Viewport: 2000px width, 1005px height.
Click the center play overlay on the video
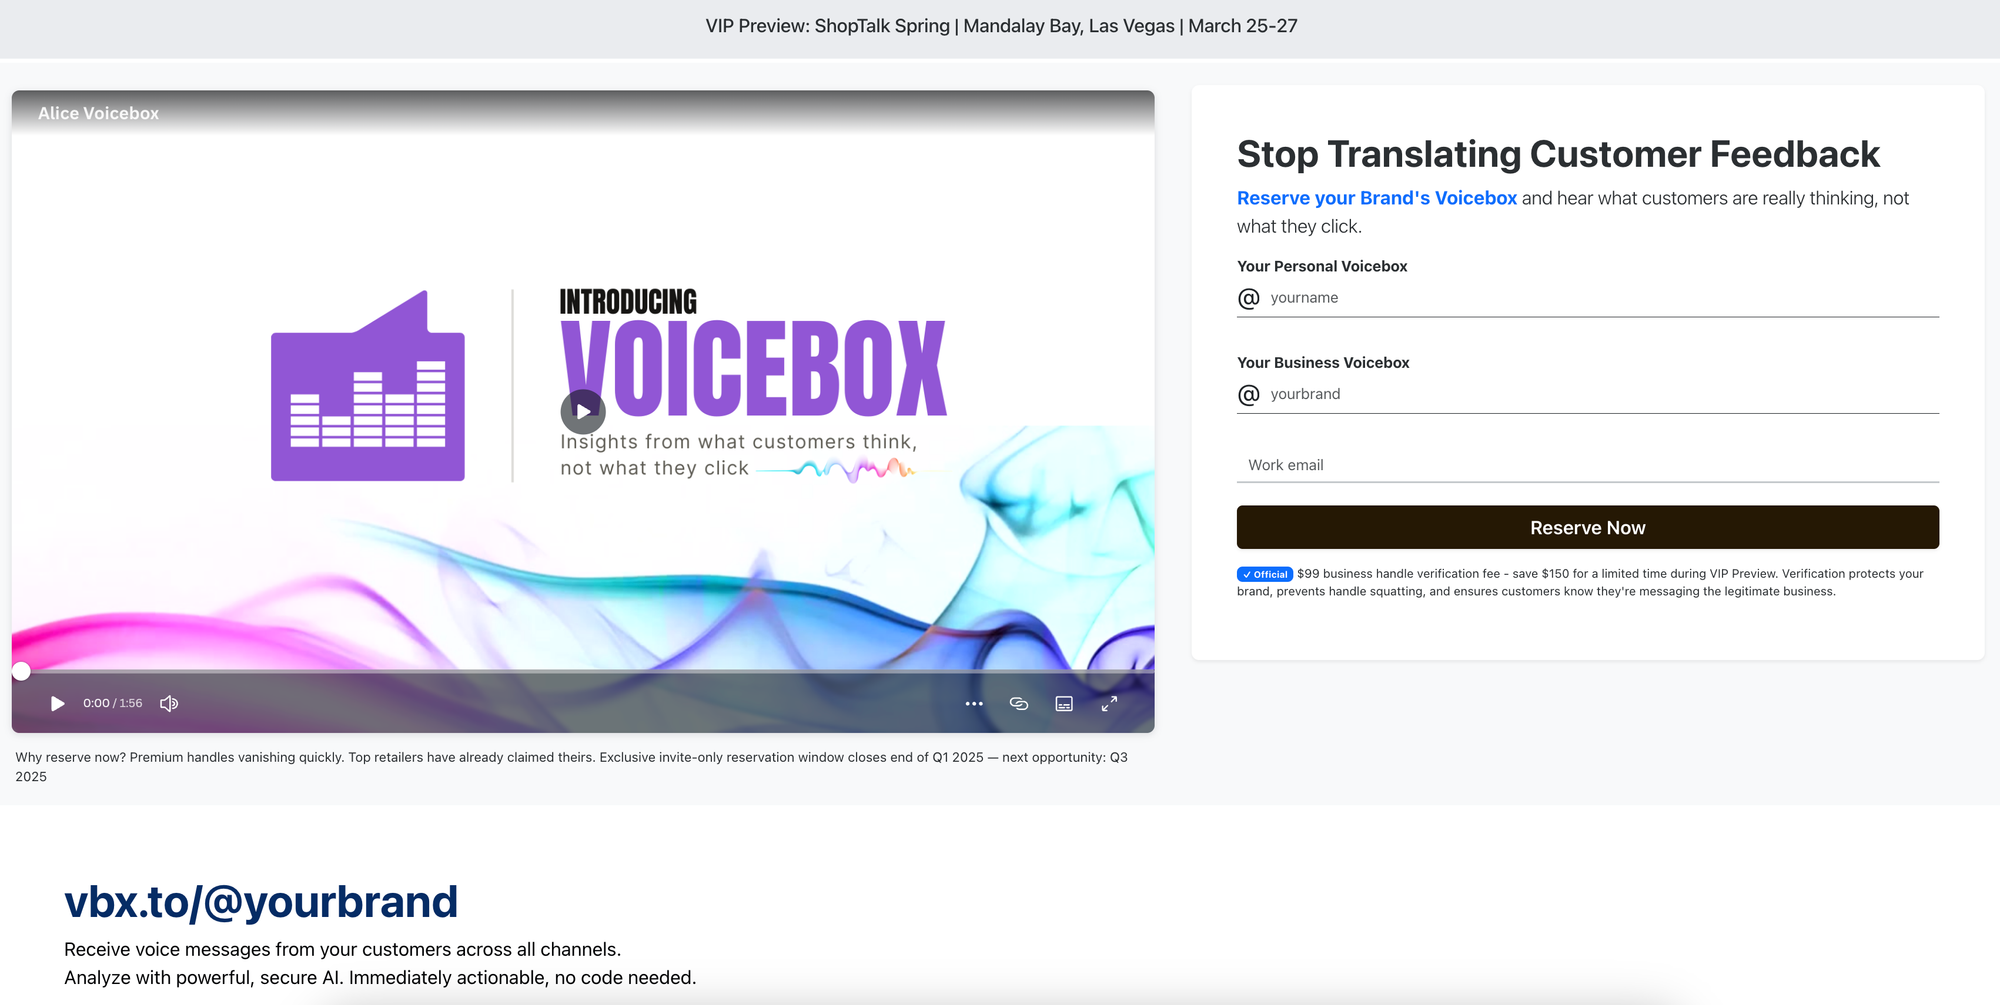pos(583,411)
